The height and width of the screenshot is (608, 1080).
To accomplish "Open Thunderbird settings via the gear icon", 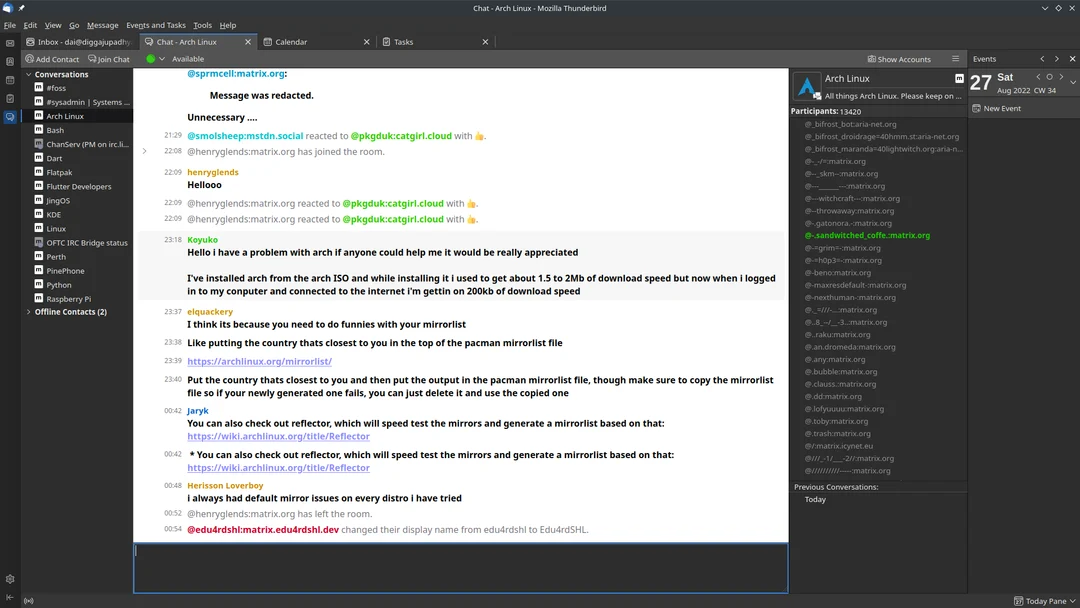I will point(10,578).
